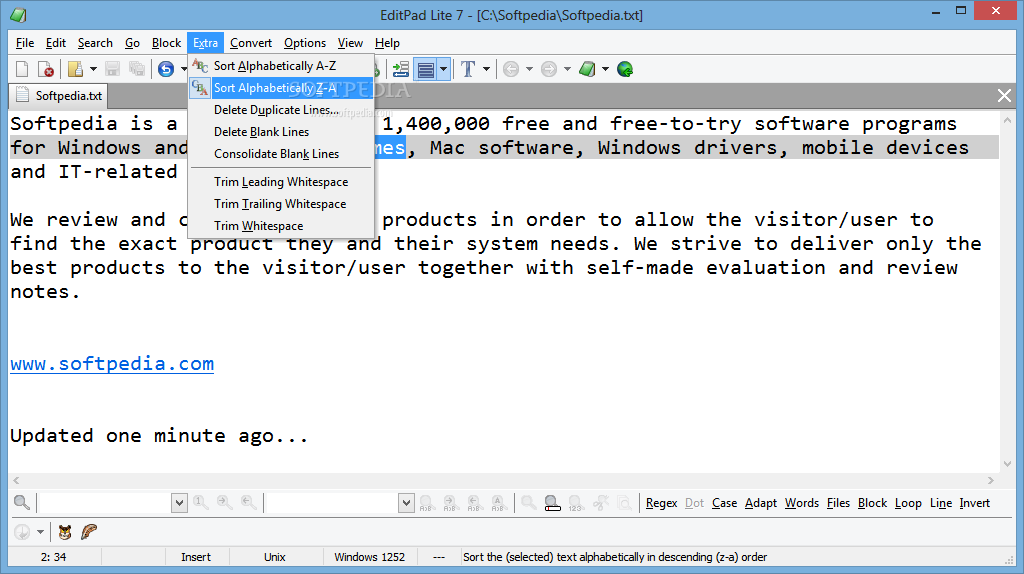Click the Close File toolbar icon

click(x=46, y=69)
